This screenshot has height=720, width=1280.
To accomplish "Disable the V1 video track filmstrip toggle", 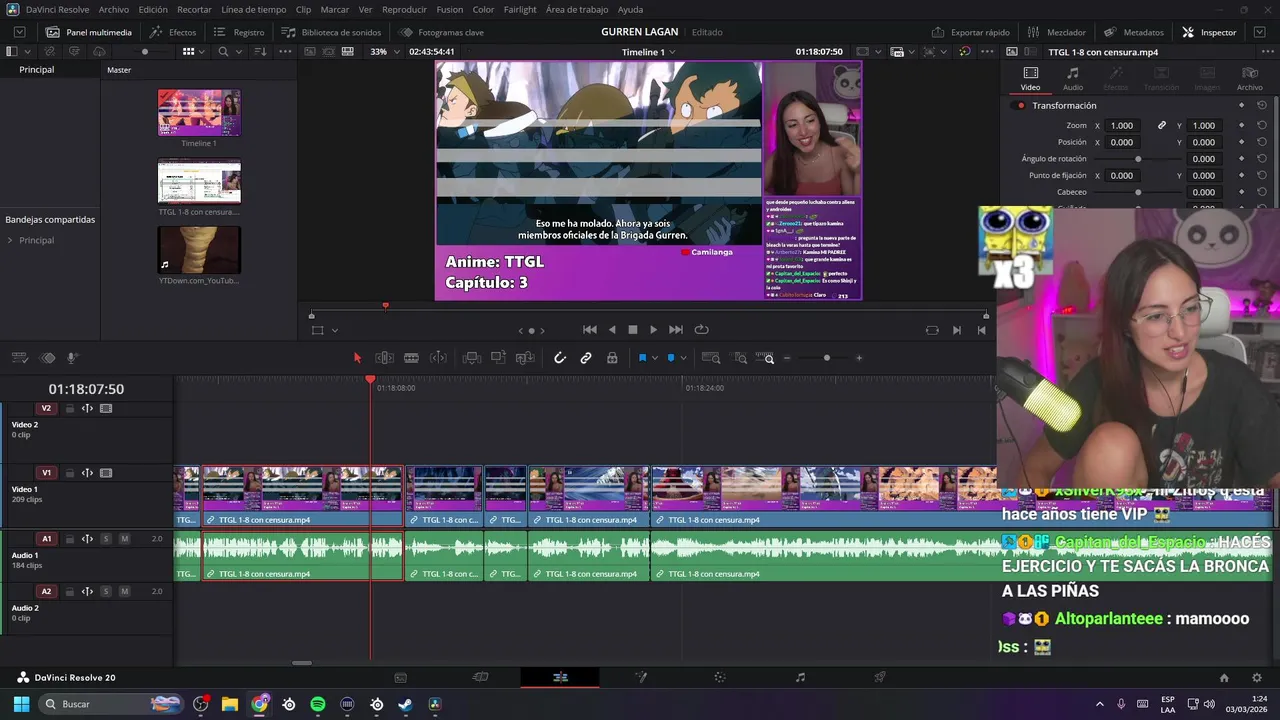I will pyautogui.click(x=106, y=473).
